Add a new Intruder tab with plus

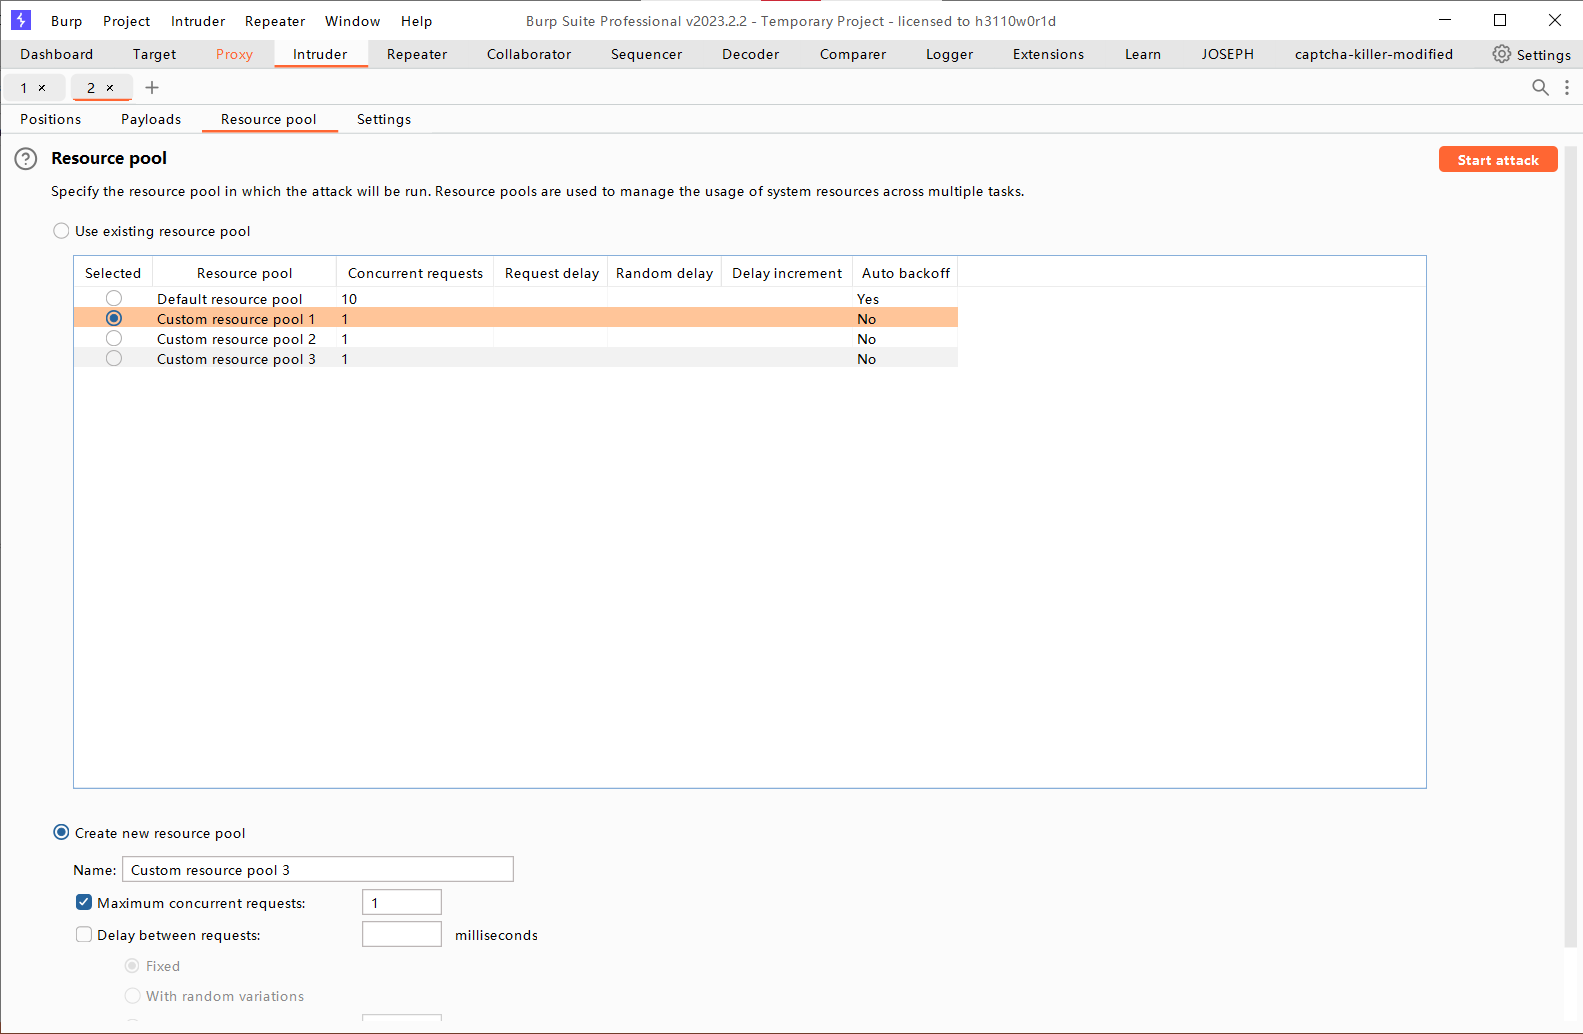[x=152, y=88]
